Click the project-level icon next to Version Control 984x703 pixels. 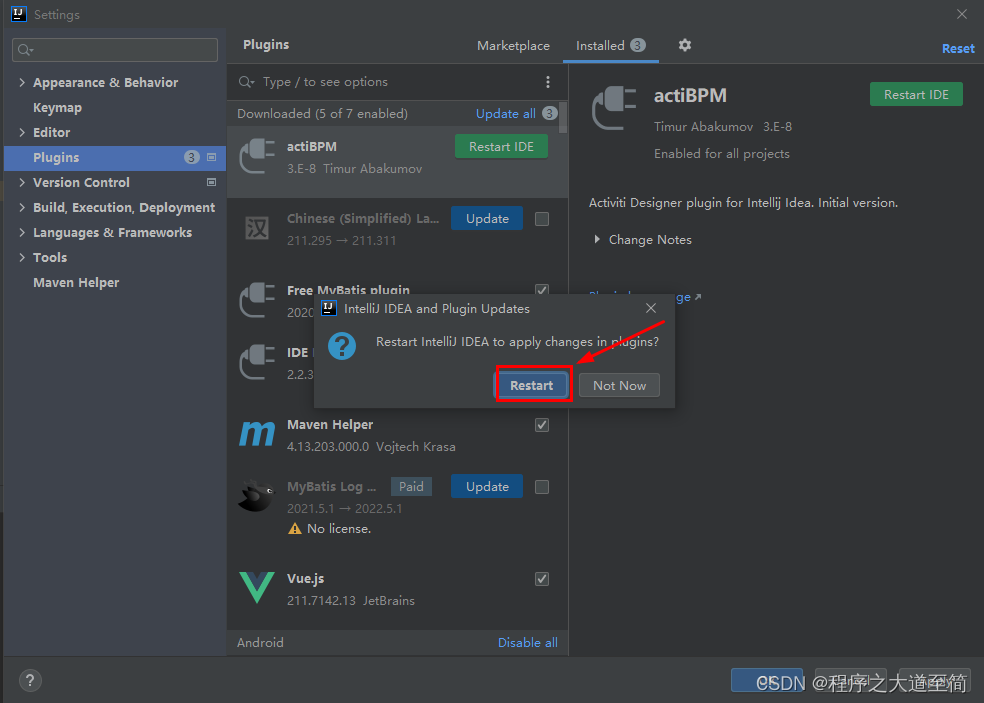pyautogui.click(x=211, y=182)
